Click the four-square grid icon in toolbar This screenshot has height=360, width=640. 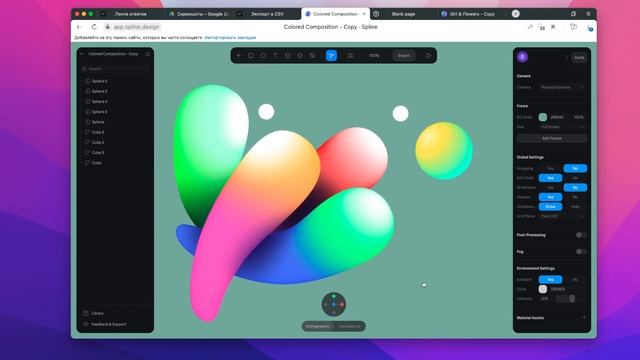[x=350, y=56]
